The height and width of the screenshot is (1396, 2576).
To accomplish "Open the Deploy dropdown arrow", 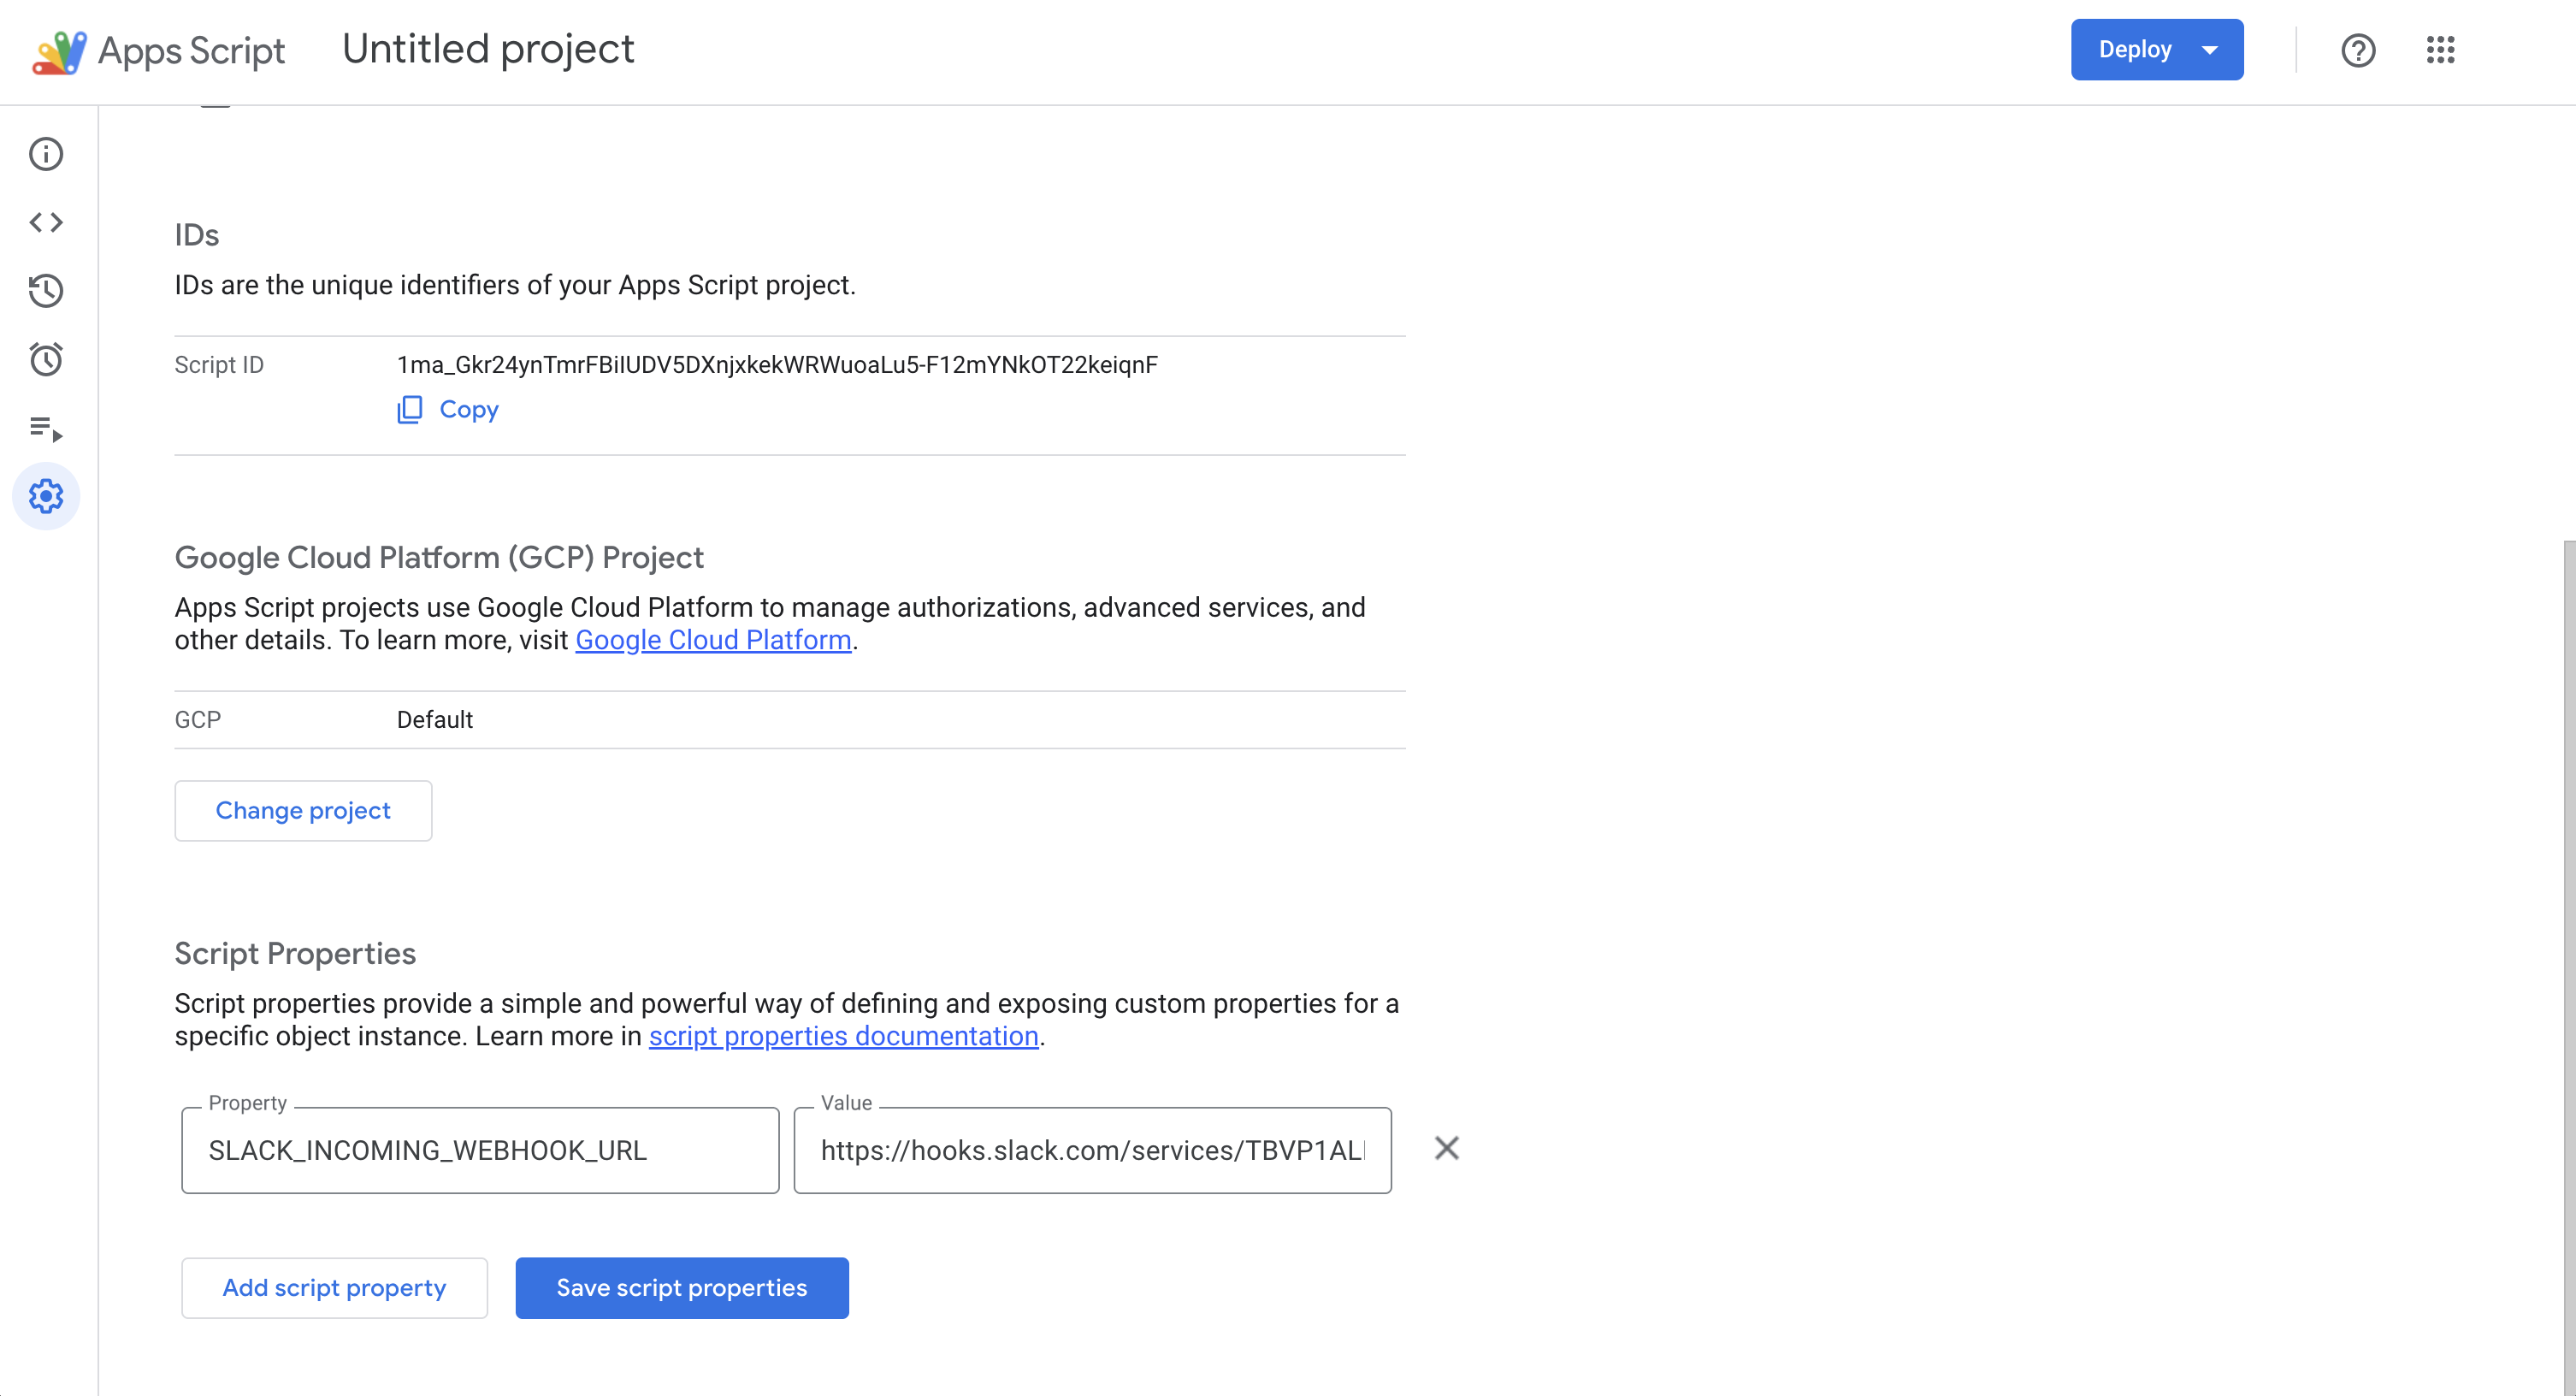I will click(x=2211, y=49).
